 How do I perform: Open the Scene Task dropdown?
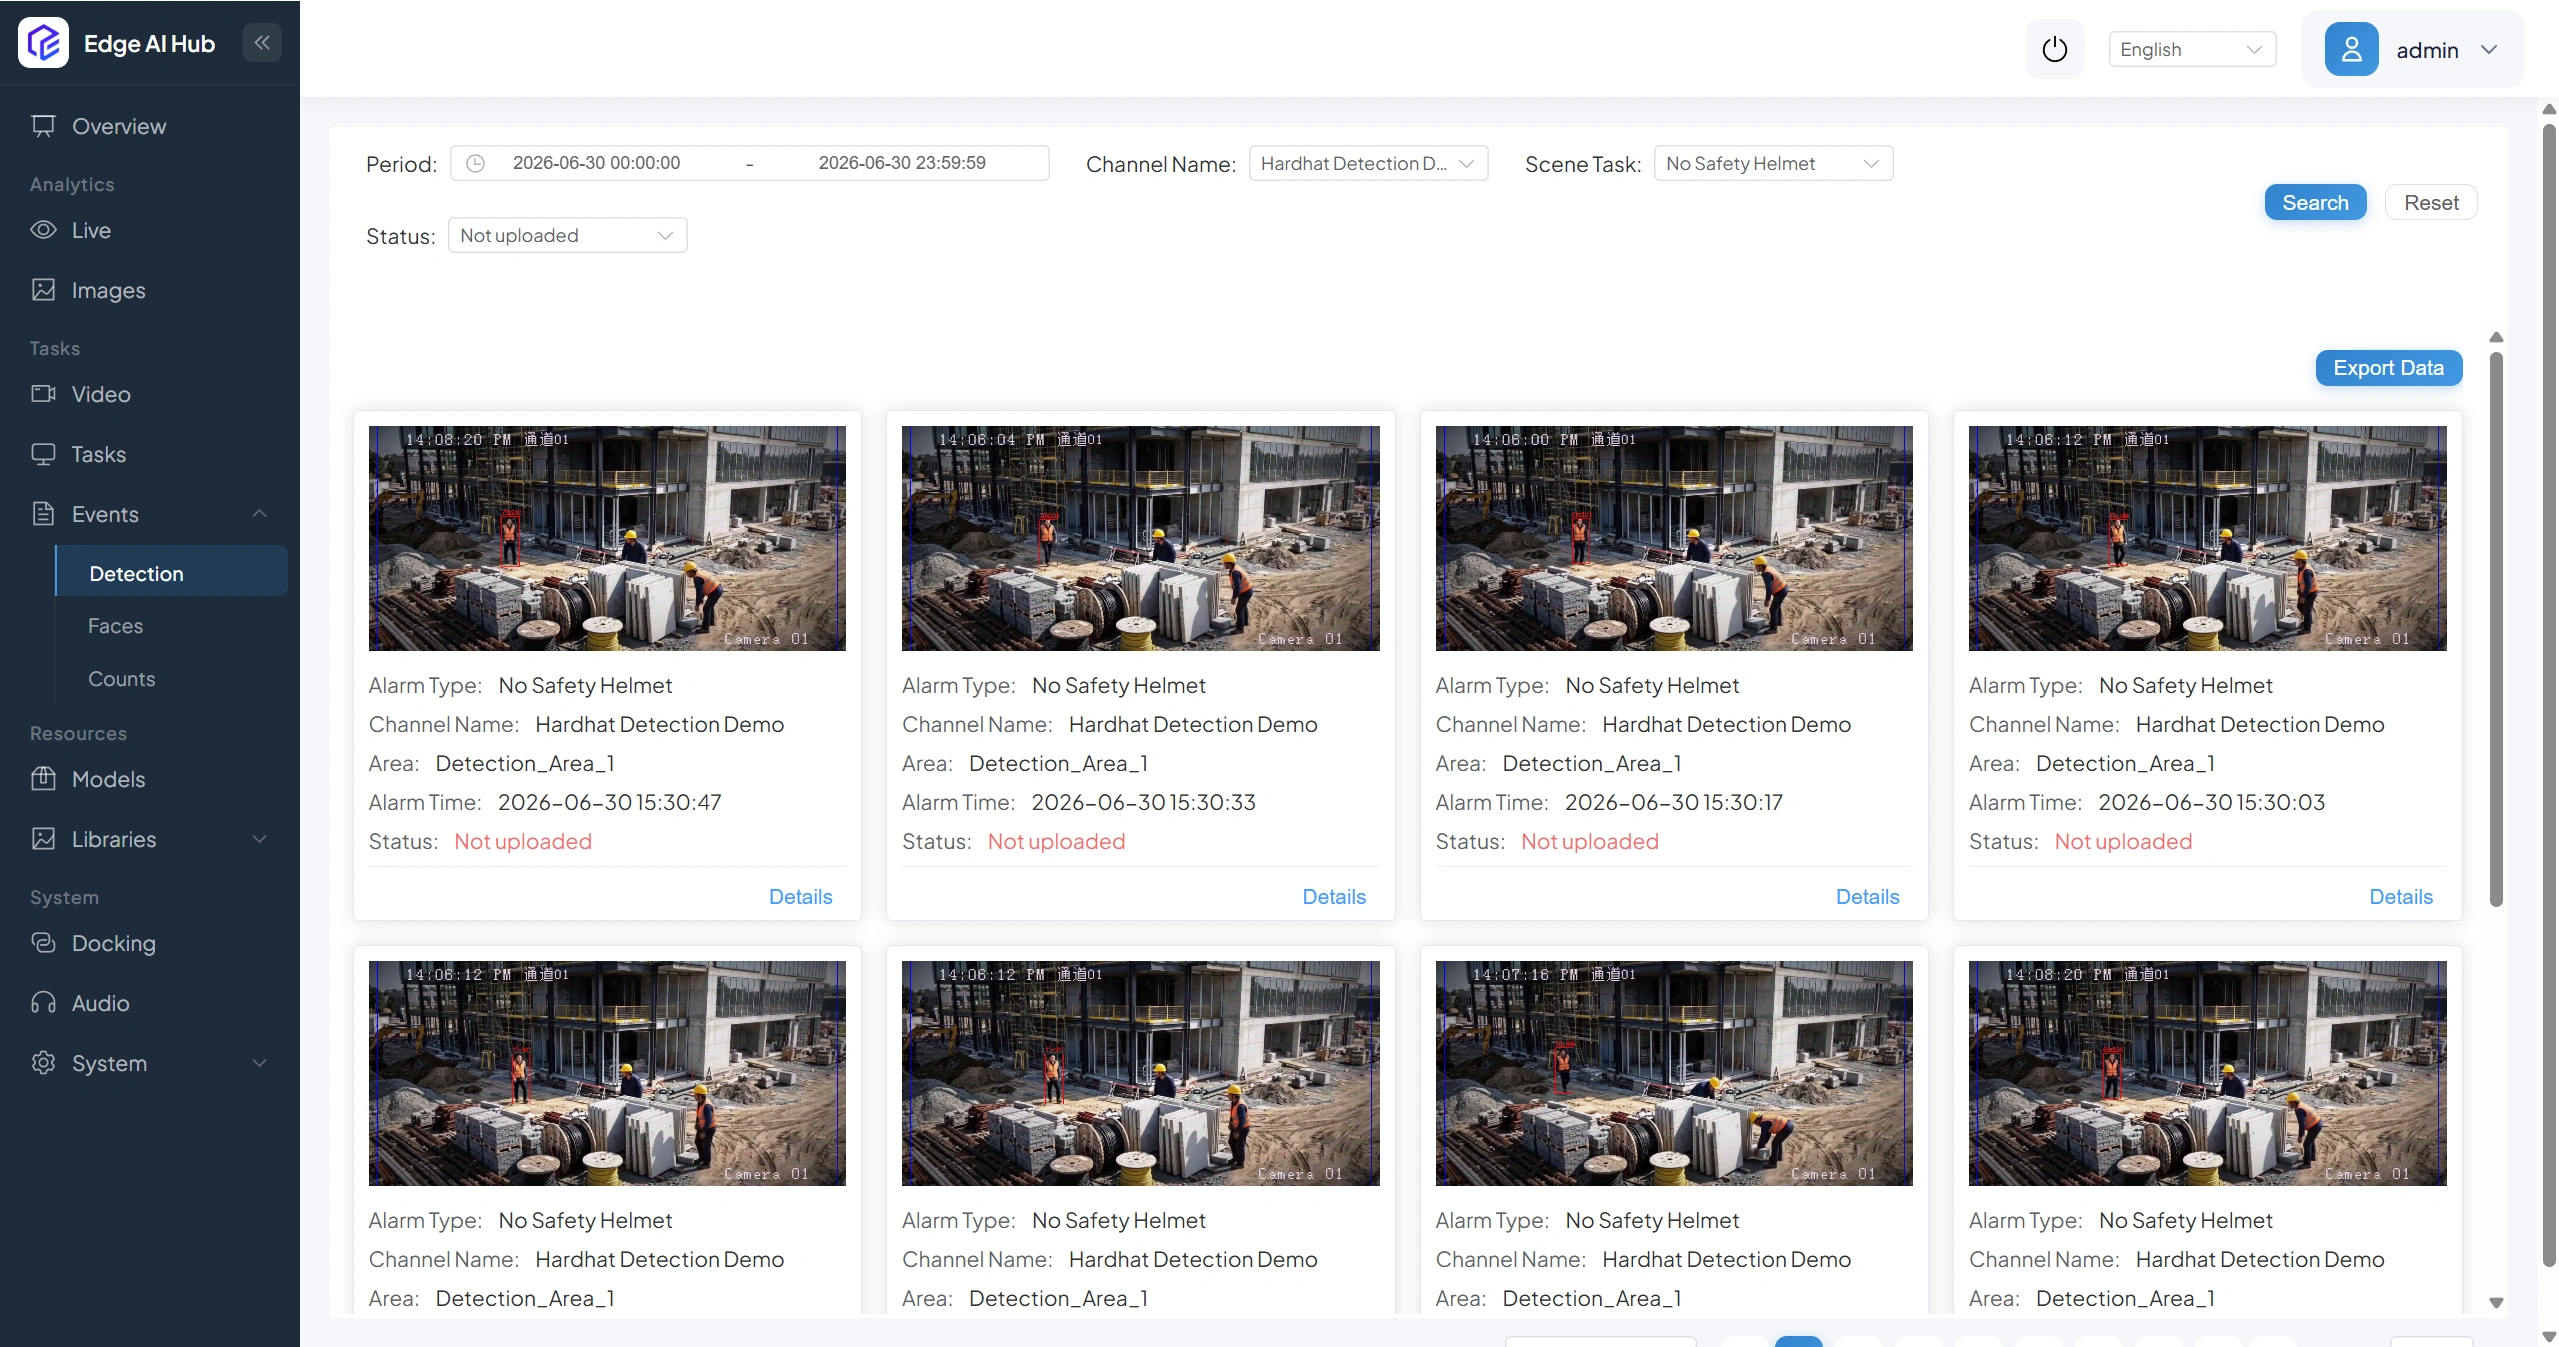[x=1773, y=163]
